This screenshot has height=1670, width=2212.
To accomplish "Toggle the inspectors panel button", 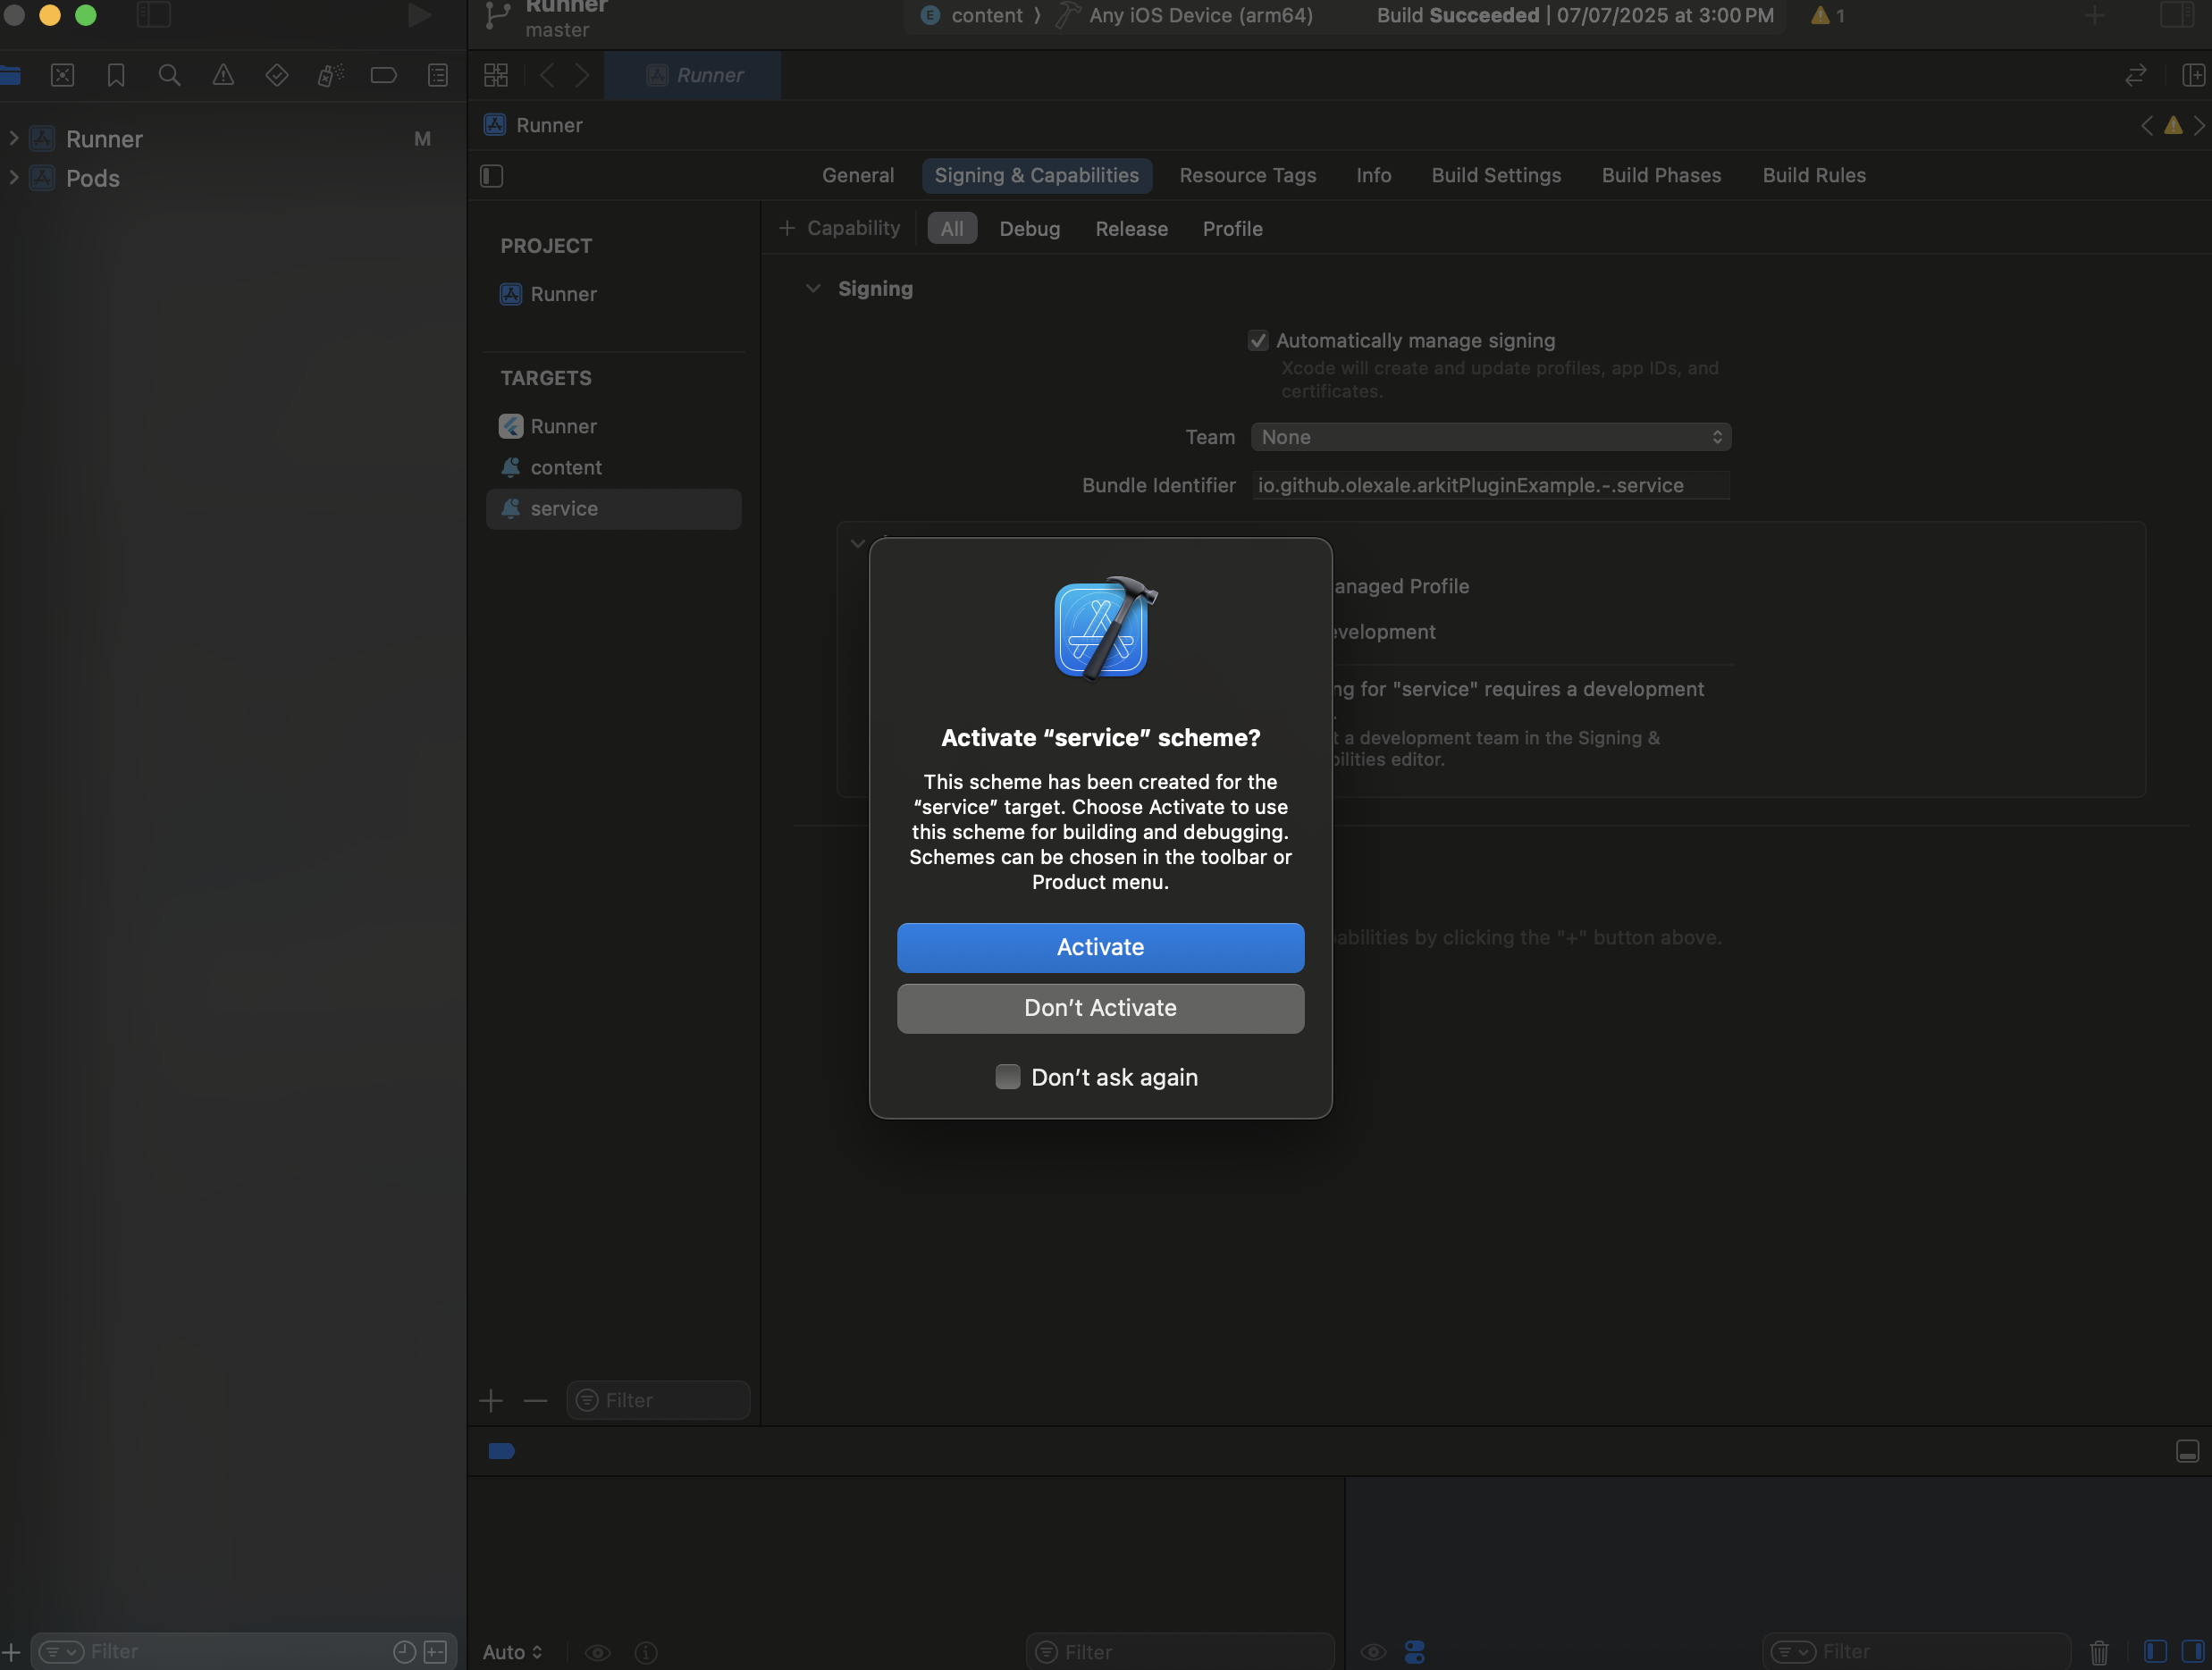I will coord(2177,15).
